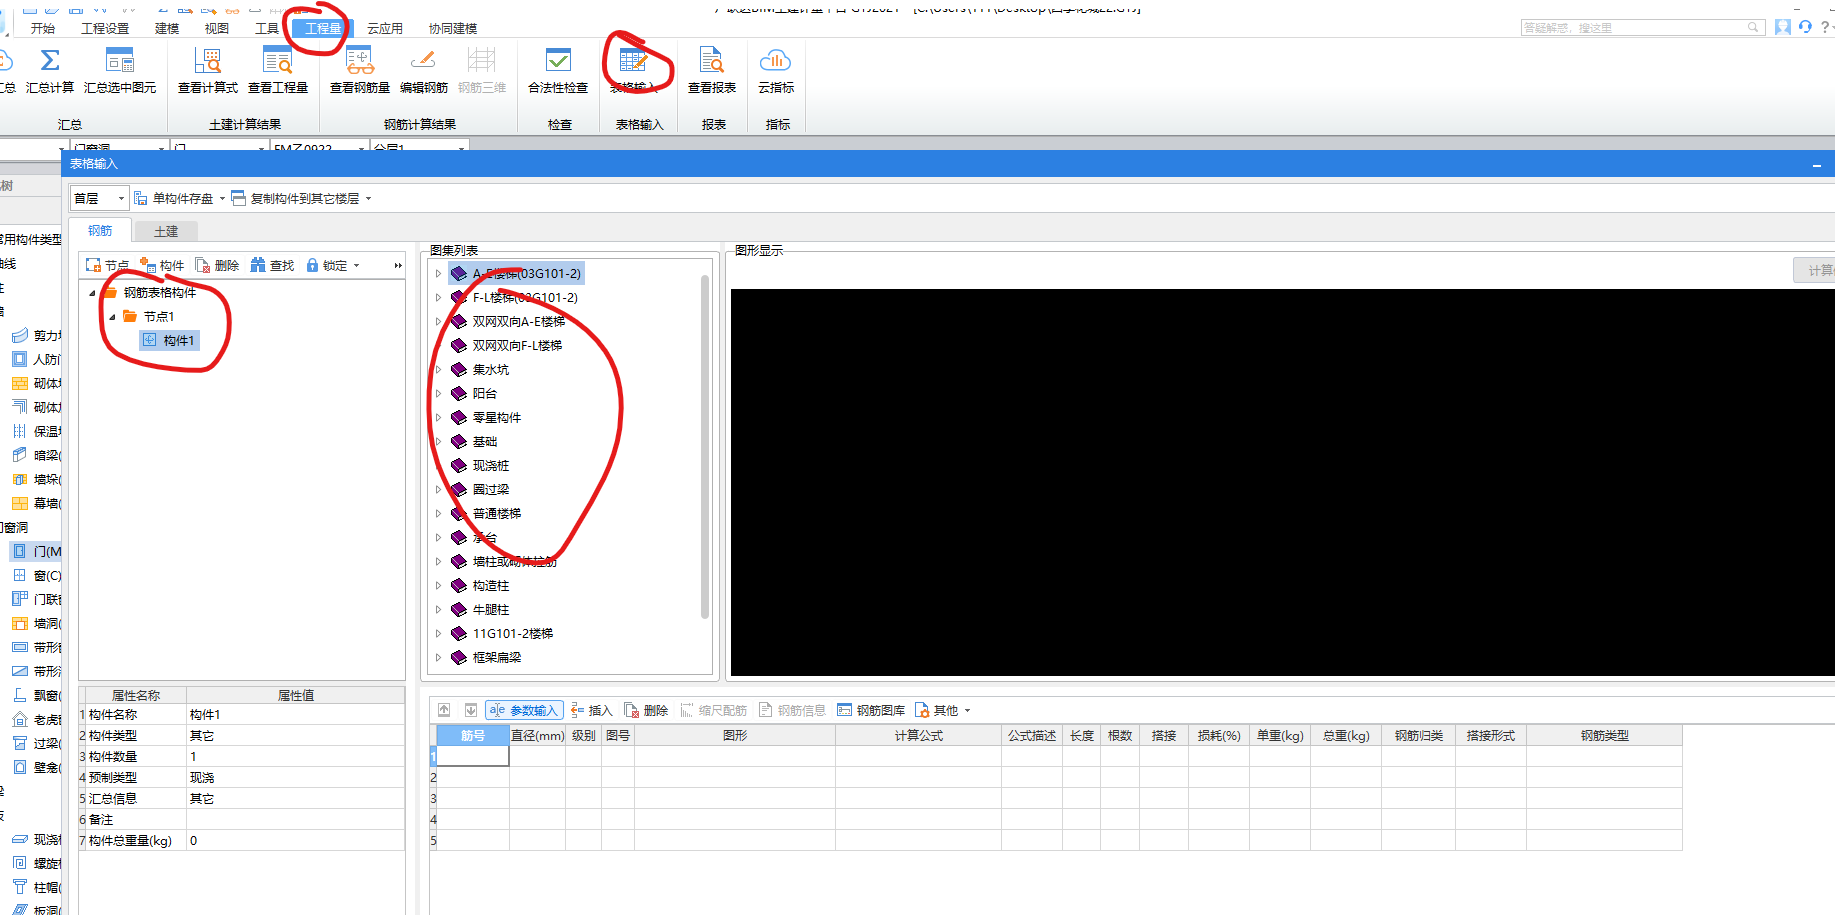Viewport: 1835px width, 915px height.
Task: Click the 预制类型 value 现浇
Action: (x=295, y=777)
